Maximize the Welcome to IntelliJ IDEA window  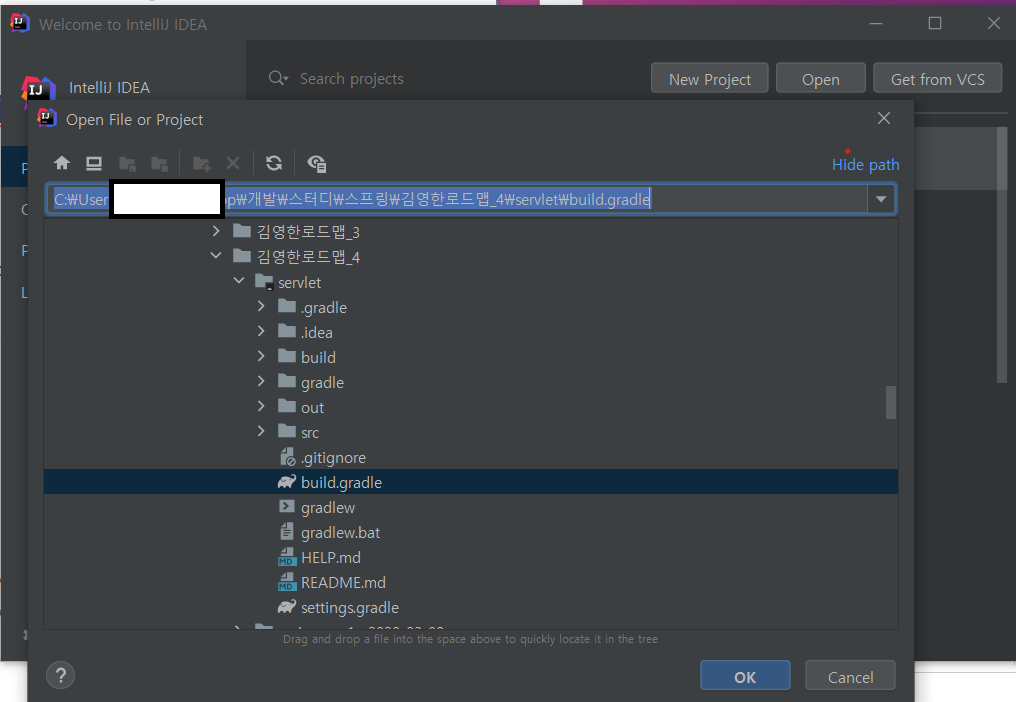[x=934, y=23]
